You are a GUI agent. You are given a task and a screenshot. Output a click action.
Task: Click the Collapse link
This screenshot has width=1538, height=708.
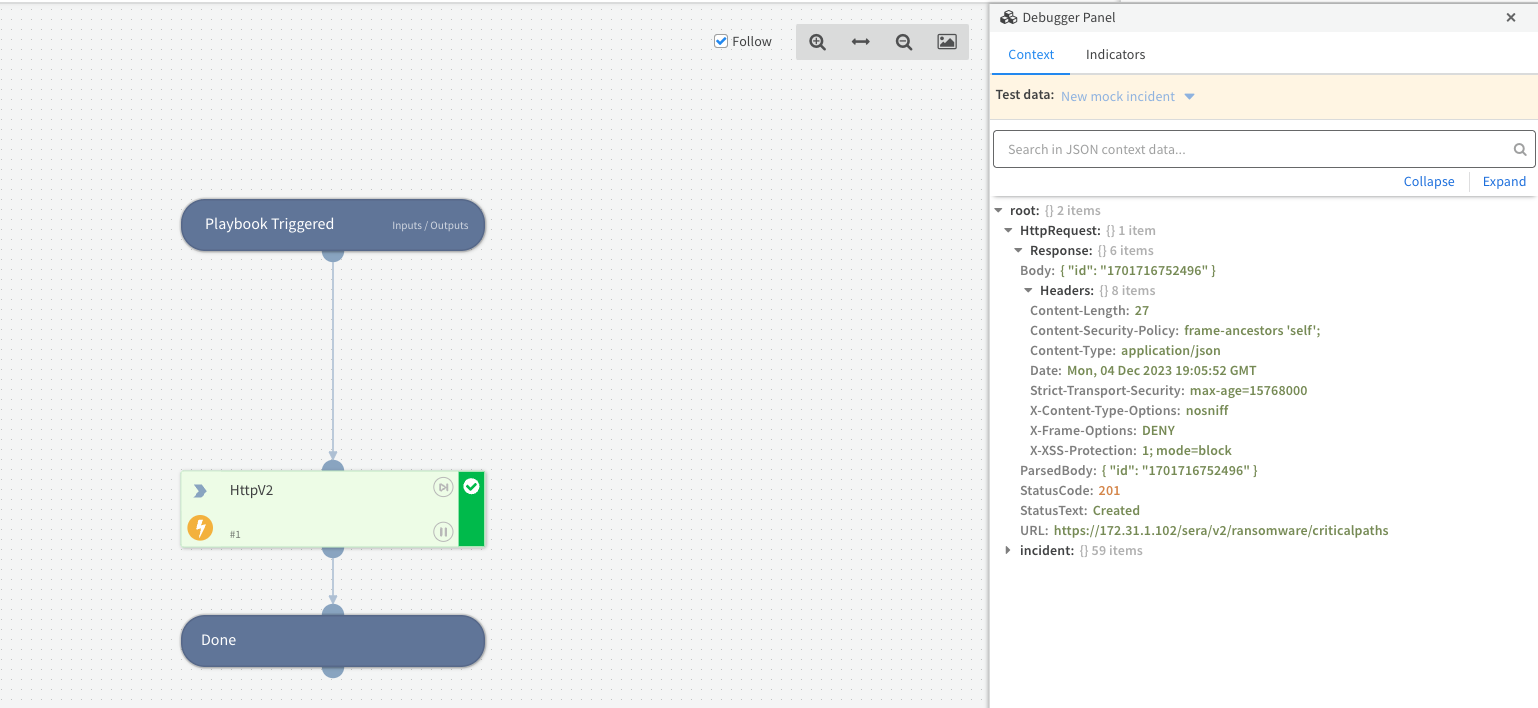tap(1428, 181)
